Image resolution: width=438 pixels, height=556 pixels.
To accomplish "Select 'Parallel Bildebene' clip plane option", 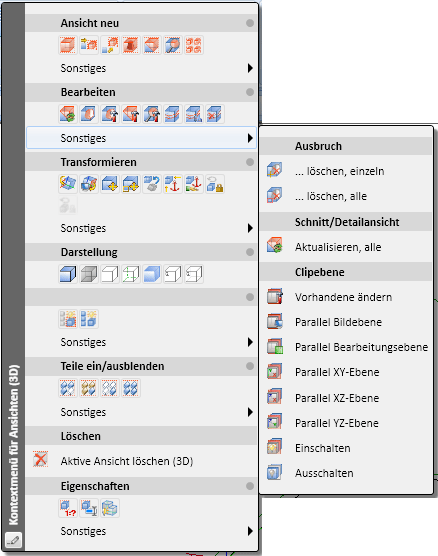I will [x=346, y=322].
